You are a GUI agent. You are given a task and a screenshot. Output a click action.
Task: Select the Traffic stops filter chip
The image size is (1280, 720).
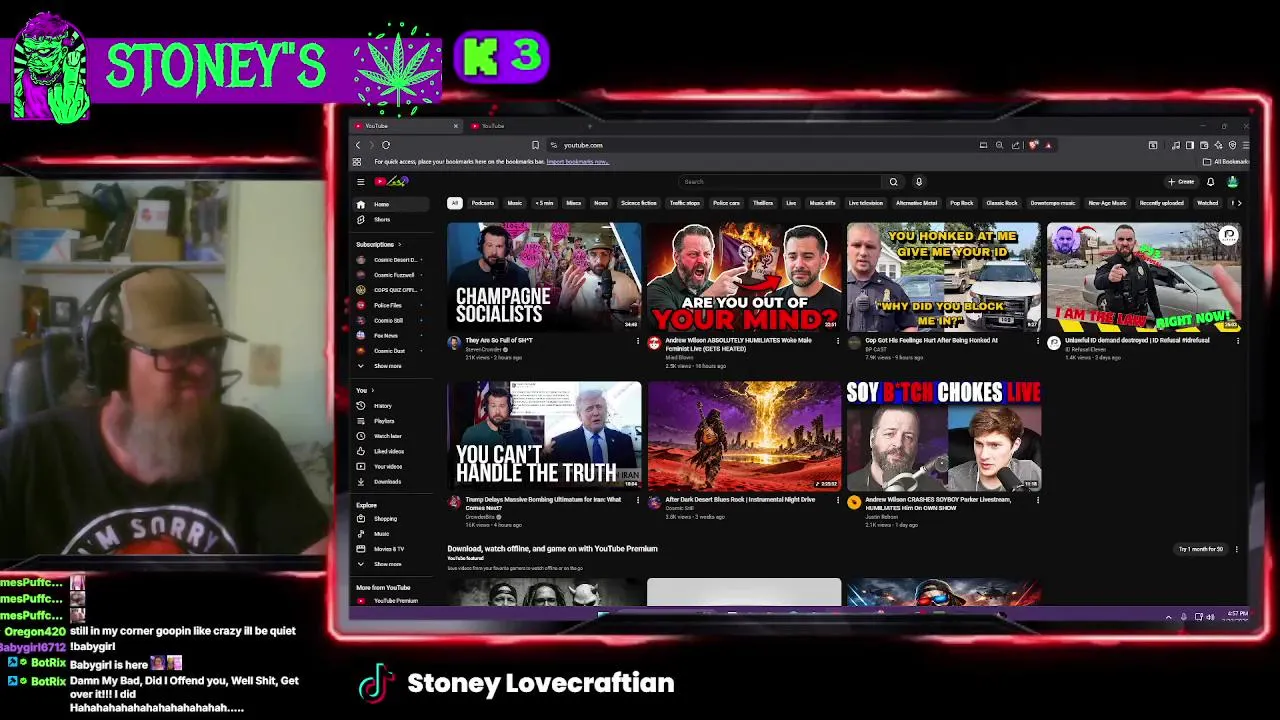tap(685, 203)
